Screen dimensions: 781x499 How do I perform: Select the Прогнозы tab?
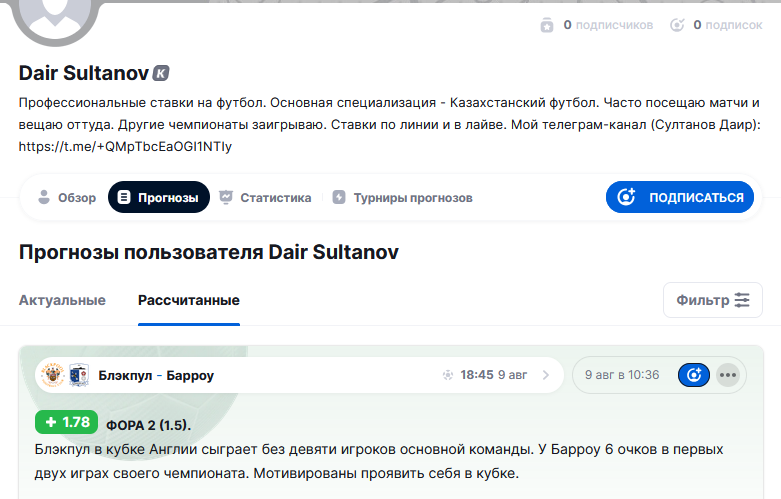pos(159,197)
